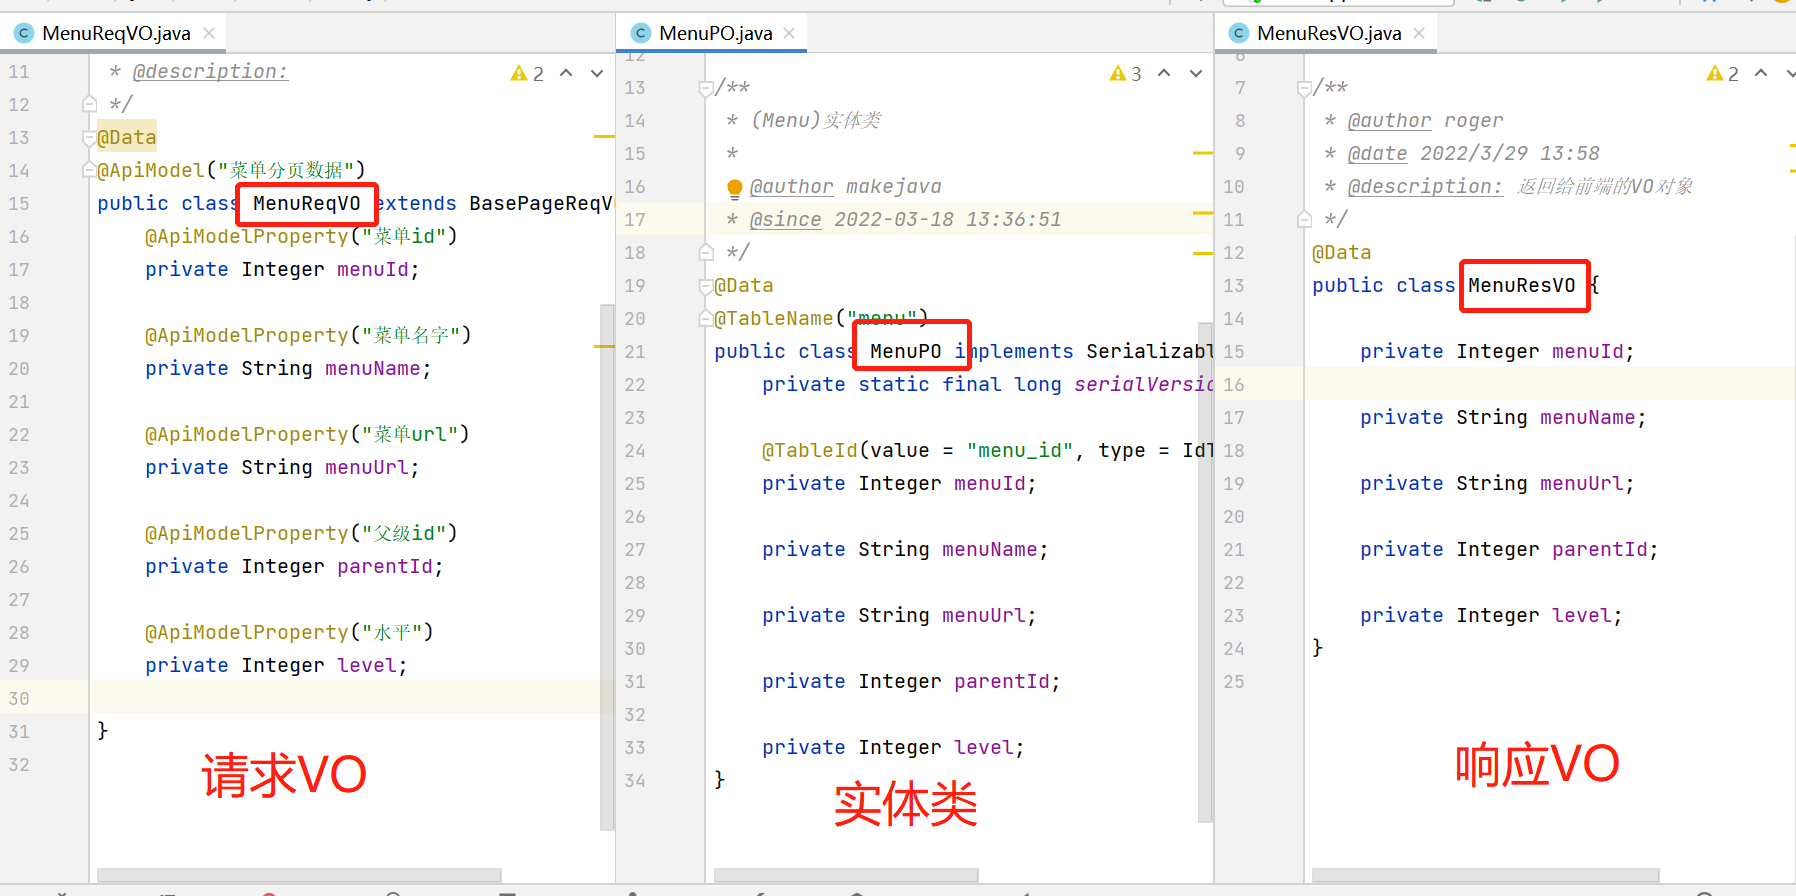The height and width of the screenshot is (896, 1796).
Task: Click the horizontal scrollbar of MenuResVO editor
Action: 1485,875
